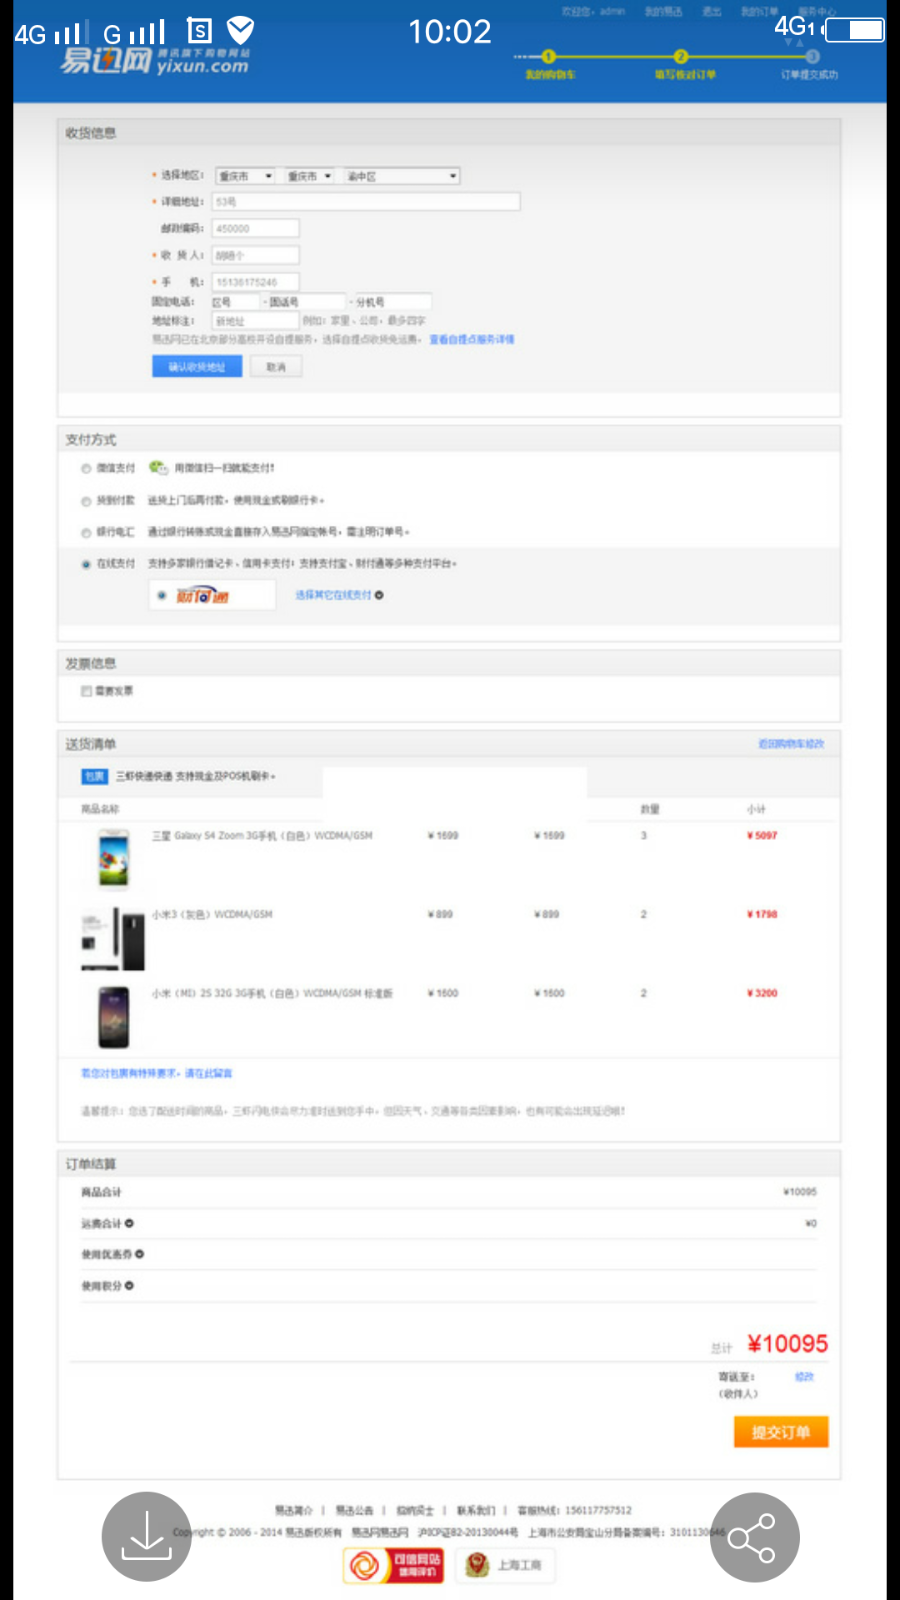Click the 小米 2S 32G product thumbnail
The height and width of the screenshot is (1600, 900).
pyautogui.click(x=113, y=1017)
